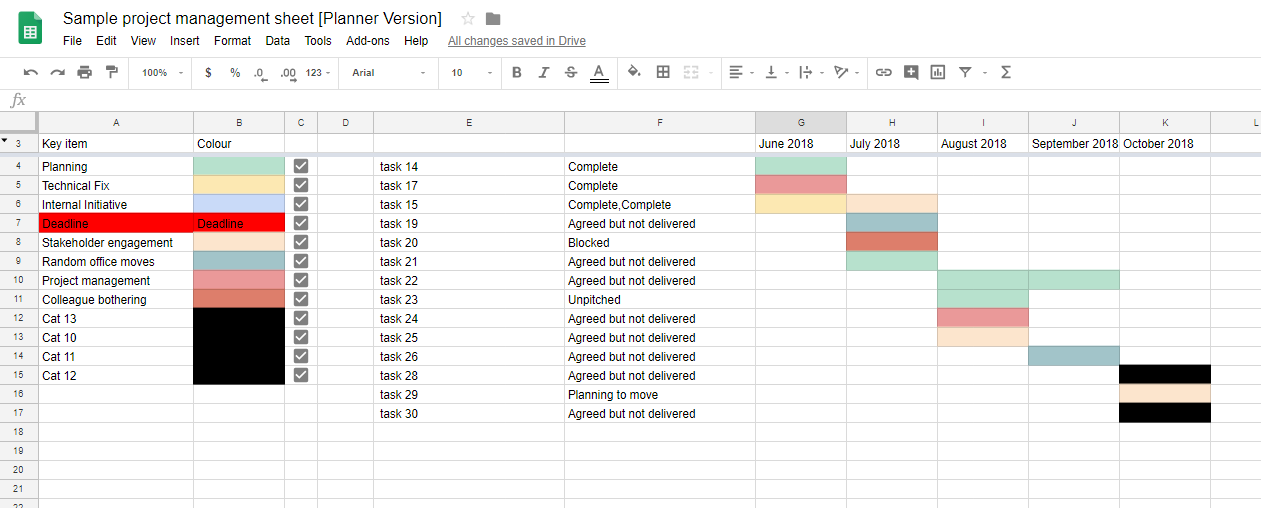Click the Insert chart icon
The height and width of the screenshot is (508, 1261).
937,72
